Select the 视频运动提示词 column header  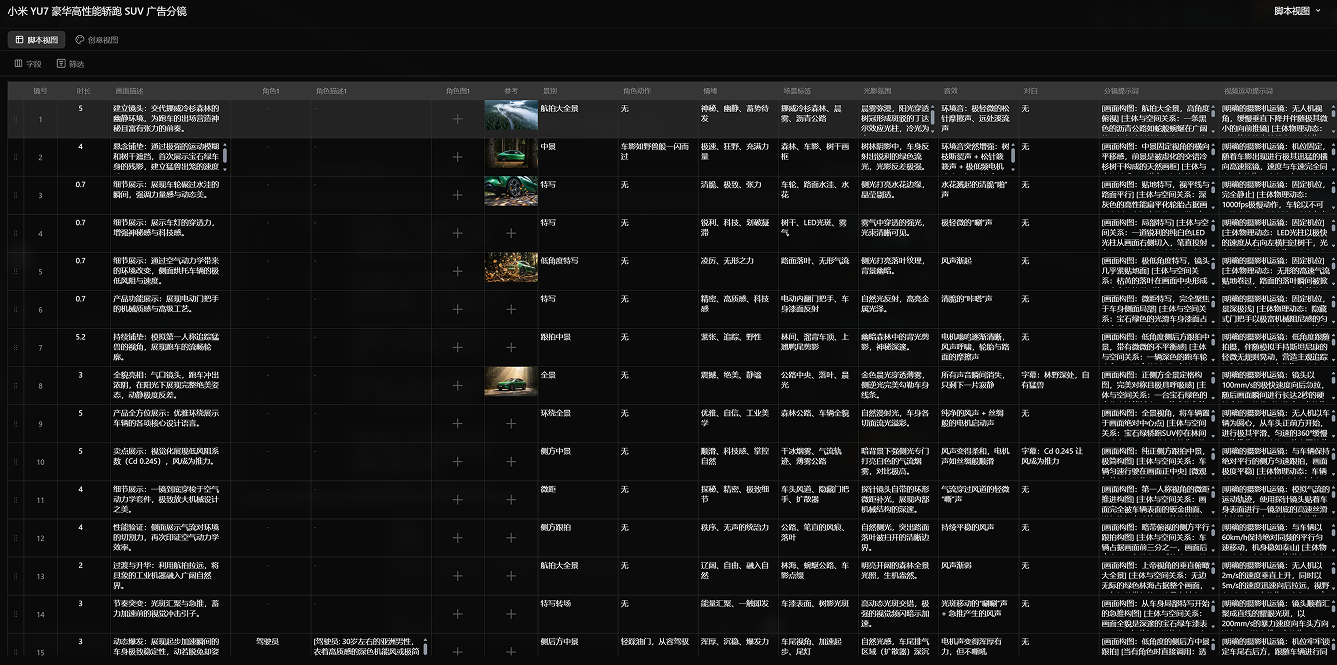(1277, 91)
